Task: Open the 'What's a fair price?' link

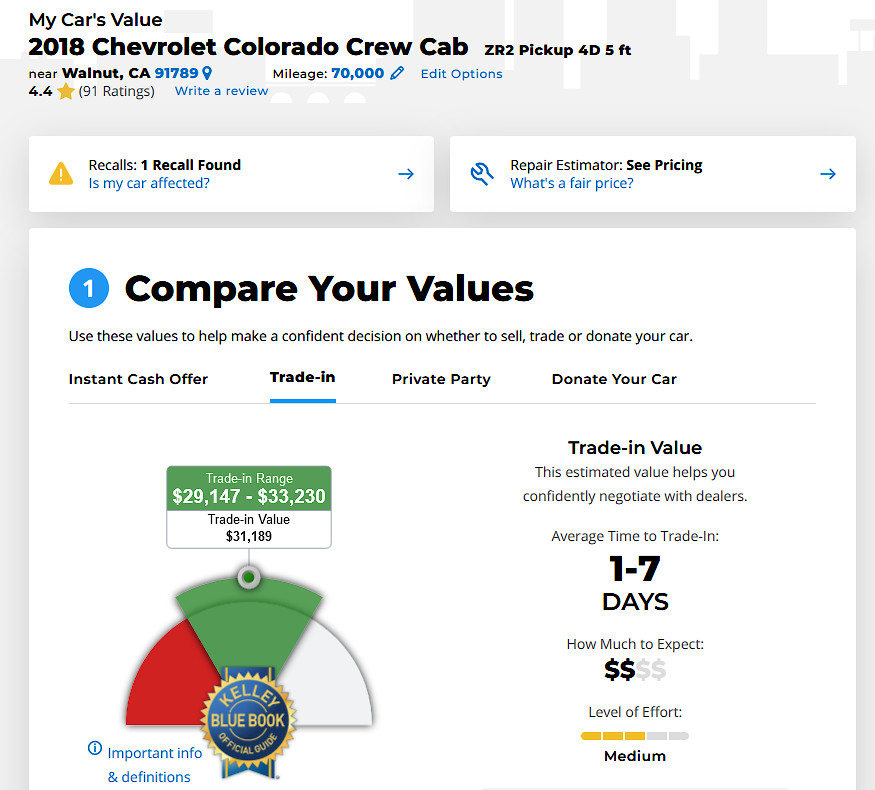Action: tap(571, 183)
